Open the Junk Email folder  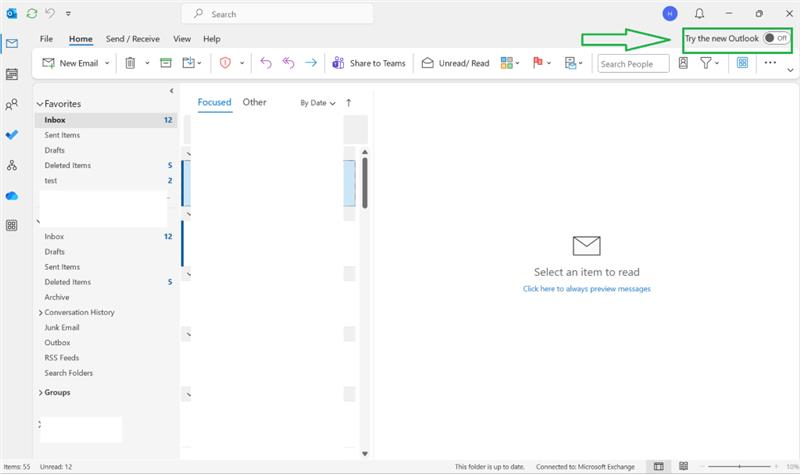[62, 328]
